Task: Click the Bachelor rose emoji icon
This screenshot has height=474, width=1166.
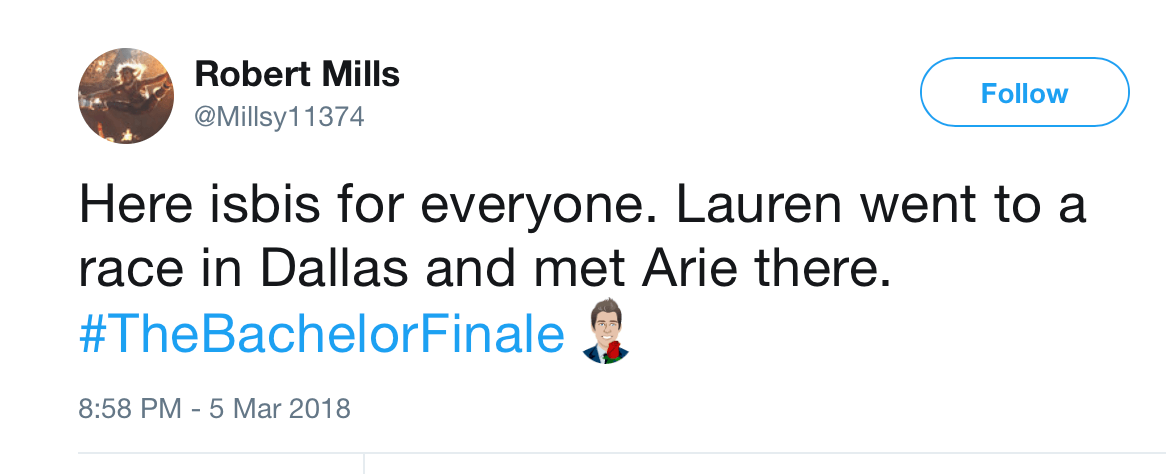Action: [x=608, y=329]
